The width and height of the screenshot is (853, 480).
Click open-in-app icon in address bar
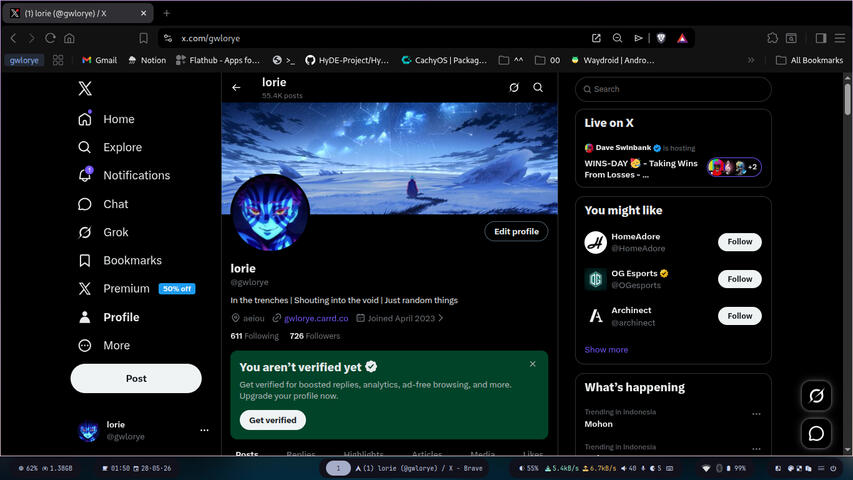pyautogui.click(x=596, y=38)
